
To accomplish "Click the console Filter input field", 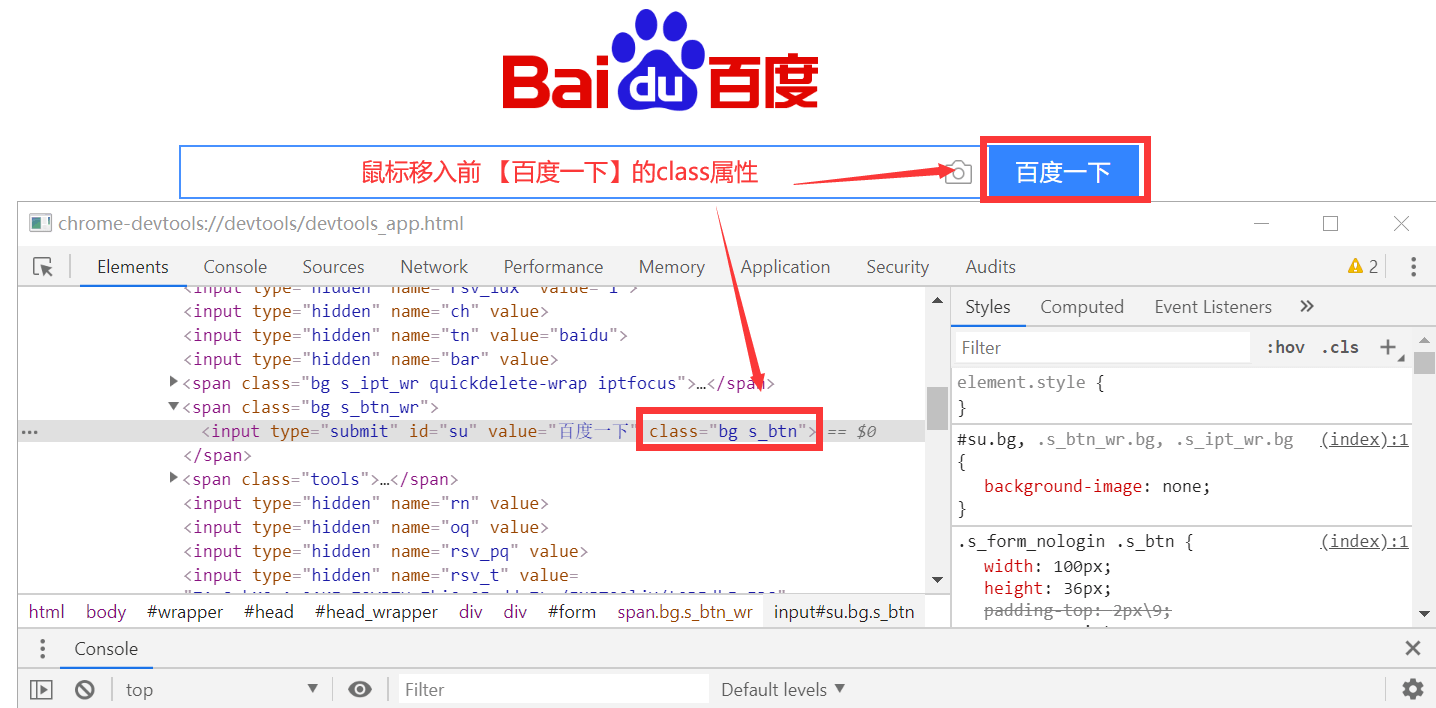I will [x=553, y=689].
